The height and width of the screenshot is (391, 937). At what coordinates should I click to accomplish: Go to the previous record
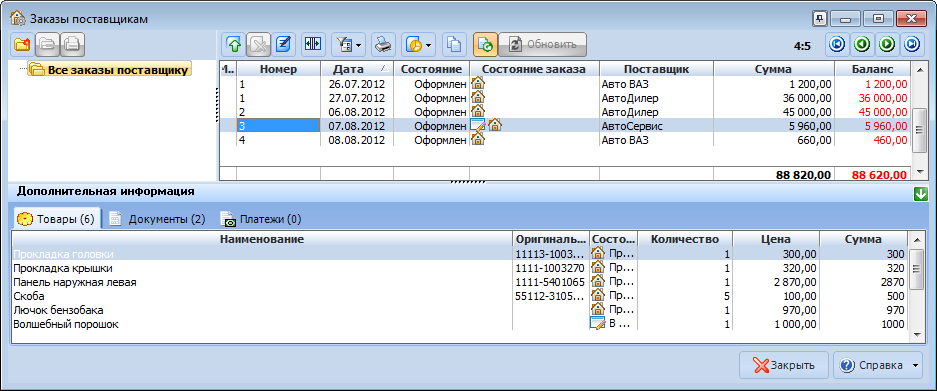coord(862,44)
